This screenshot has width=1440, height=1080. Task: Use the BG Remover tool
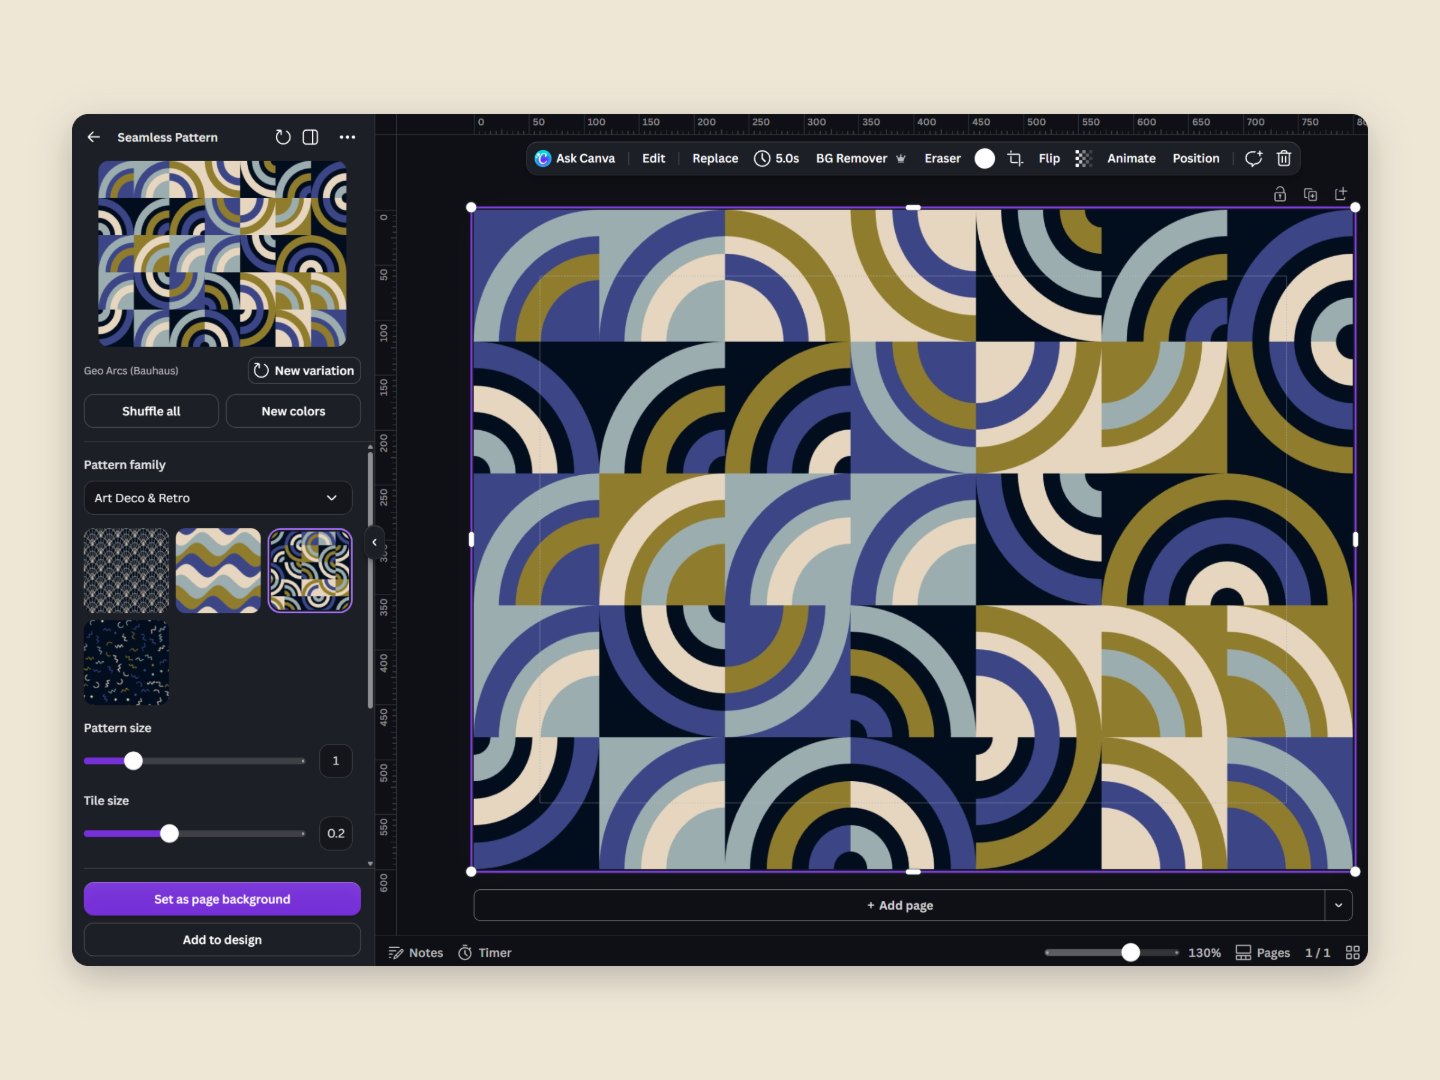pos(861,158)
